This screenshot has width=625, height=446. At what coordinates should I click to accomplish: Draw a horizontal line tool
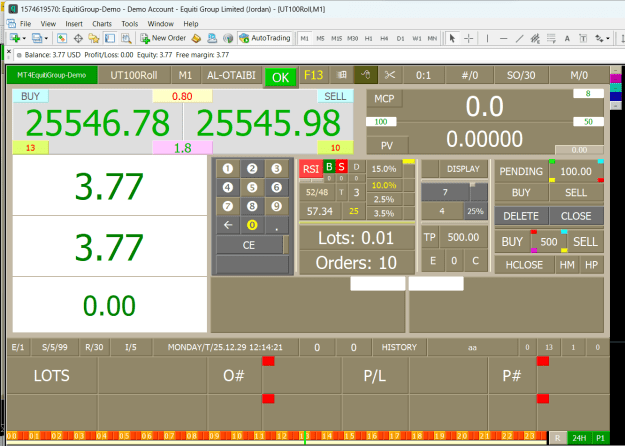tap(503, 38)
